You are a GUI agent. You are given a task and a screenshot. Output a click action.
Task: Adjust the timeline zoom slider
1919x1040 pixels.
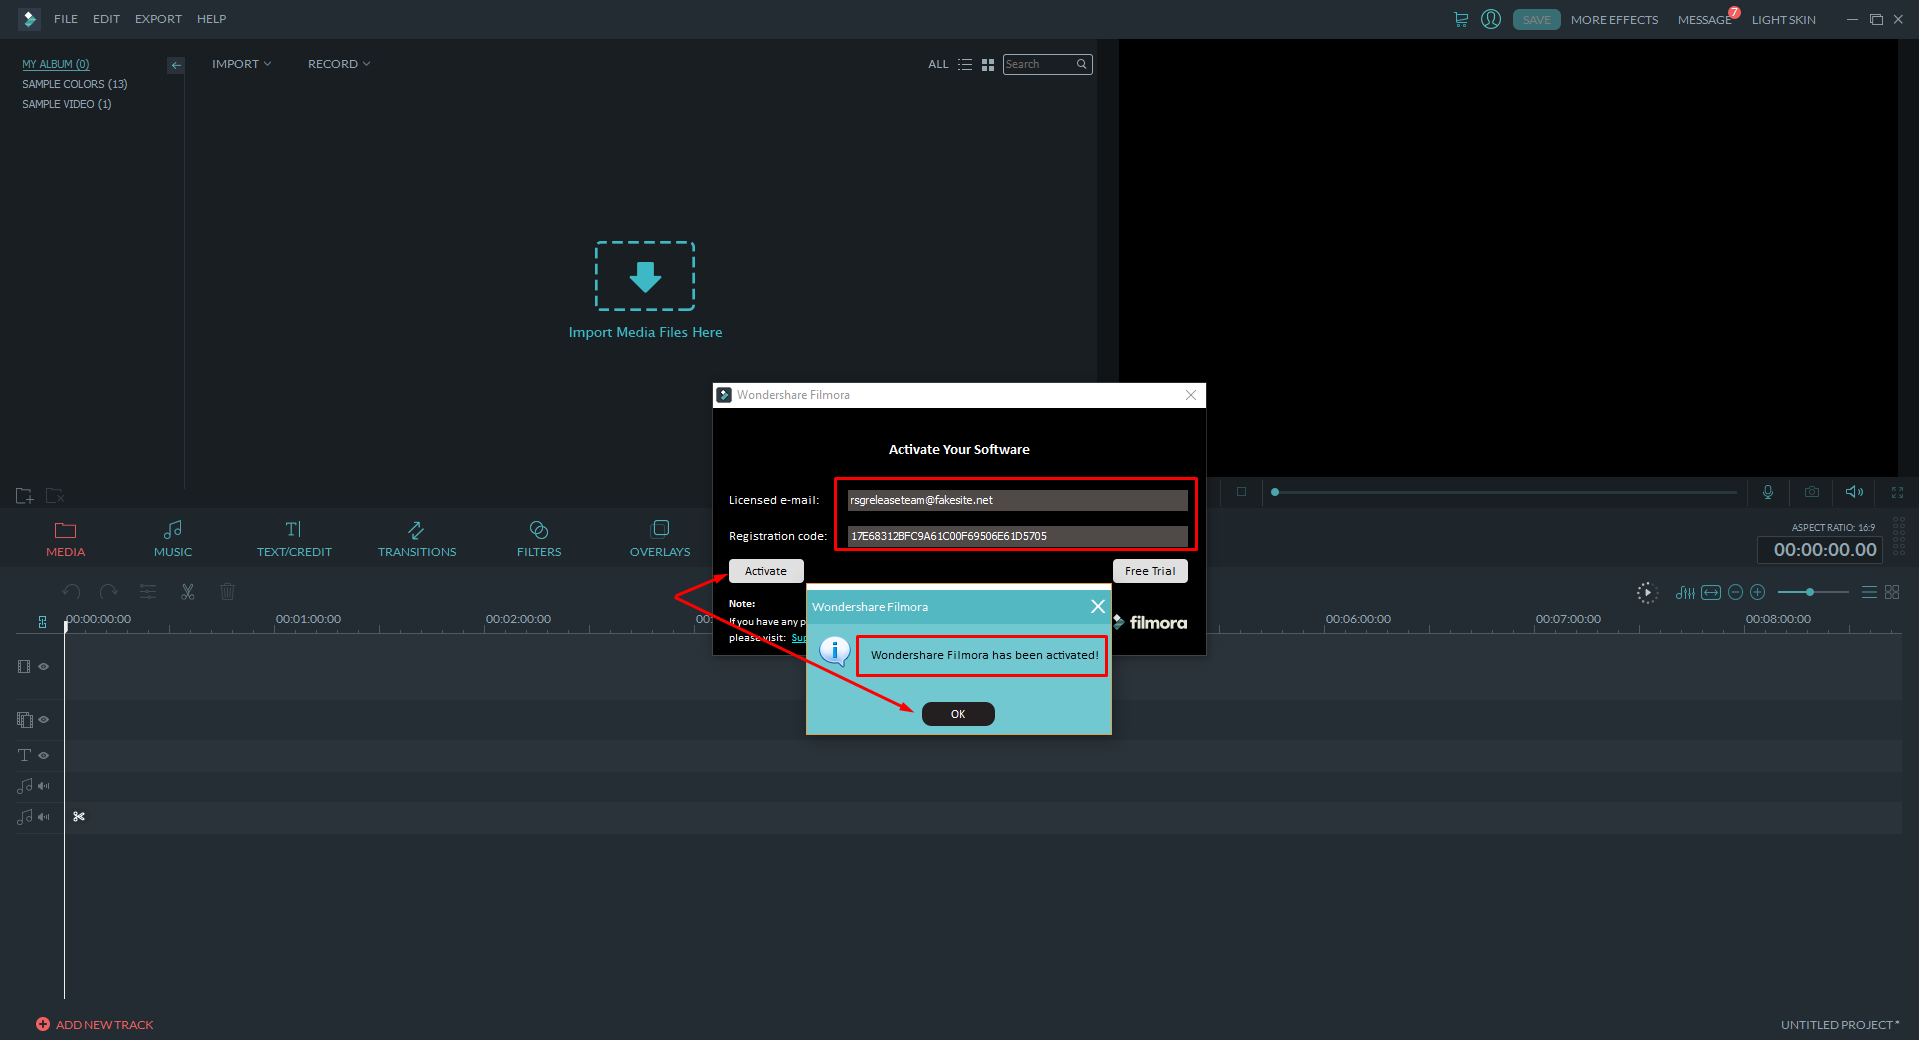click(x=1813, y=592)
